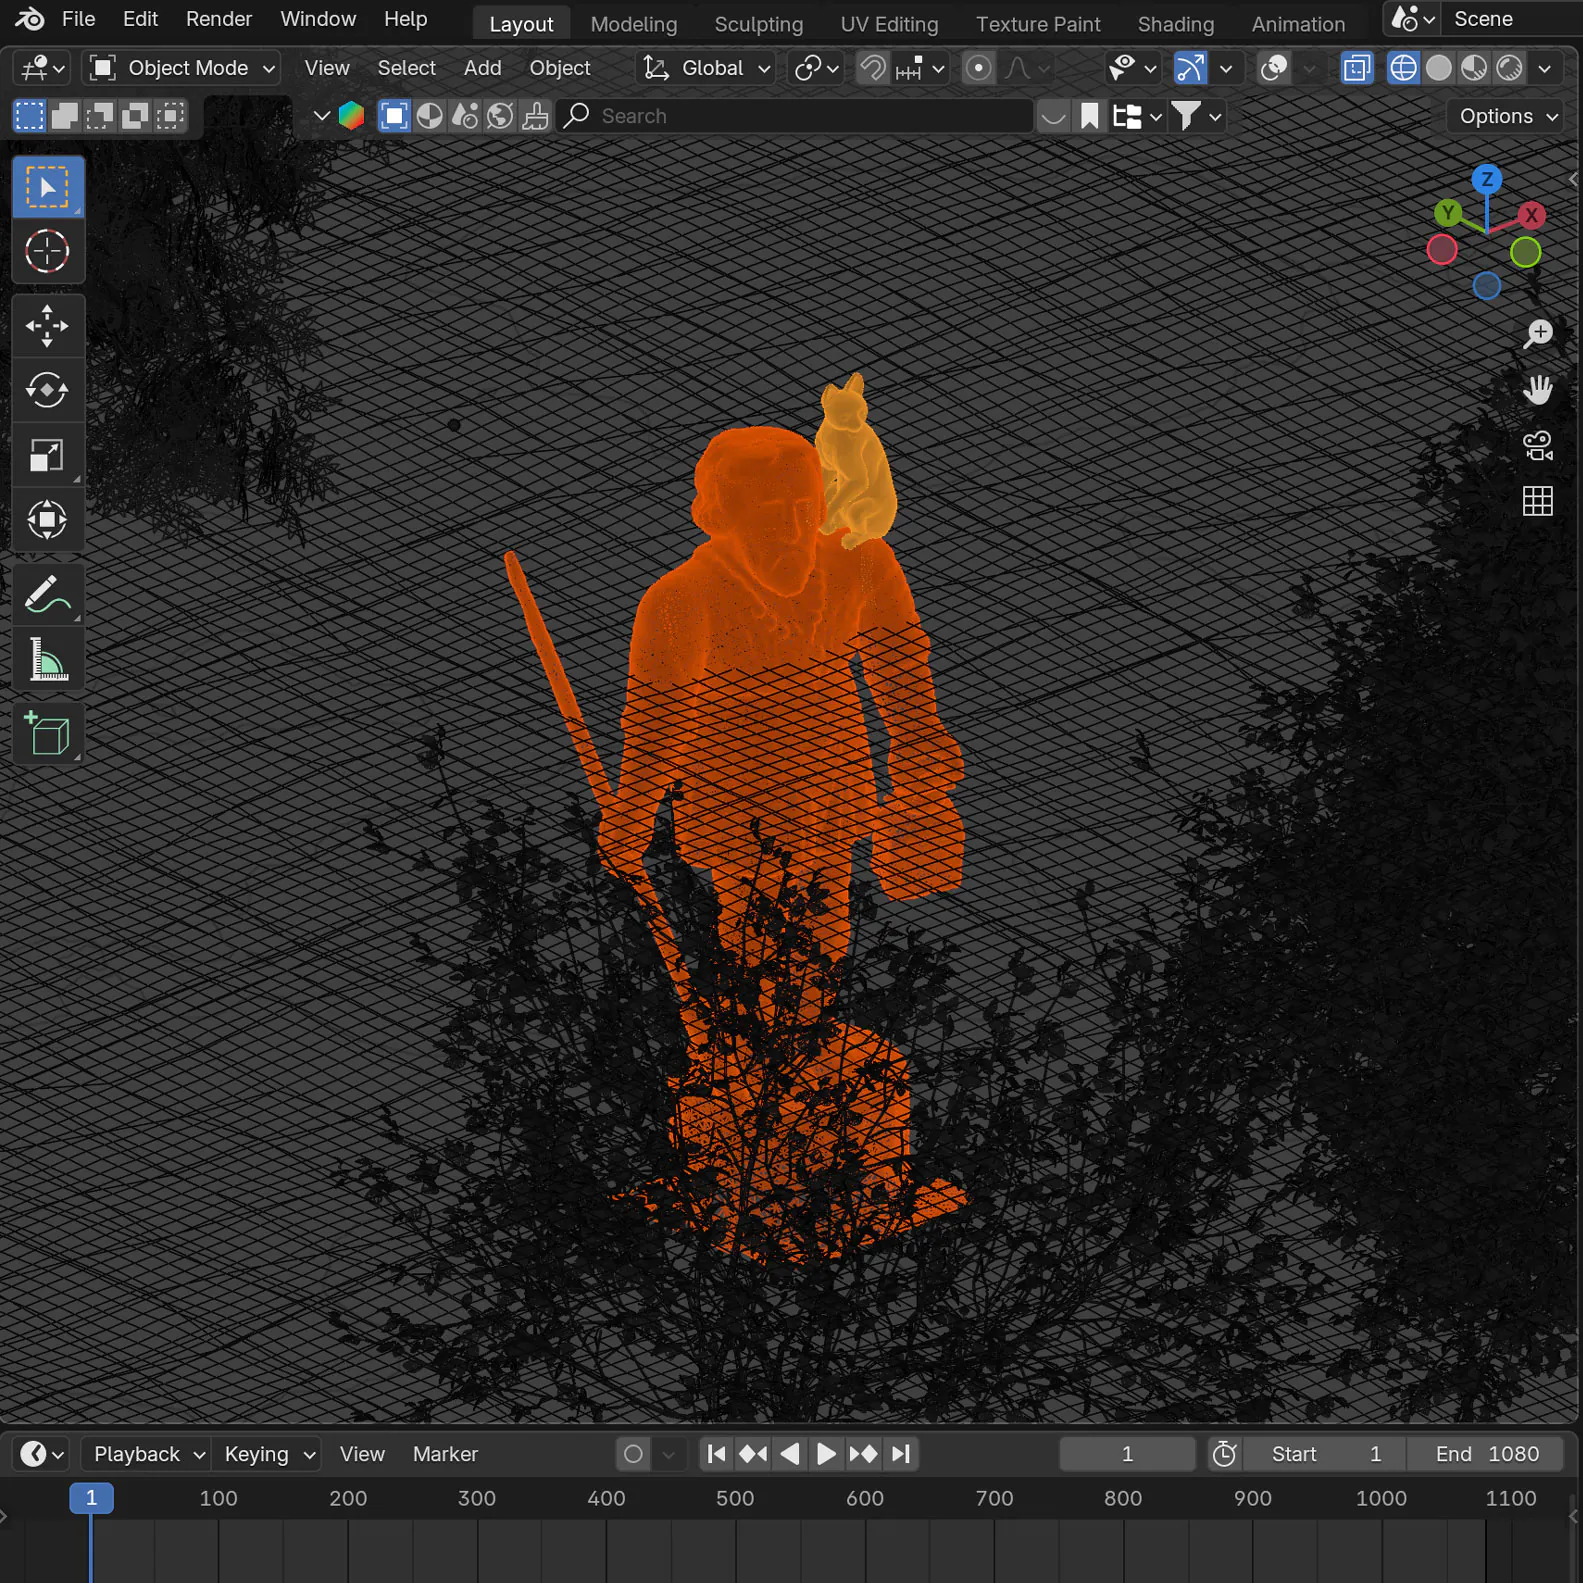Enable proportional editing
1583x1583 pixels.
(978, 68)
